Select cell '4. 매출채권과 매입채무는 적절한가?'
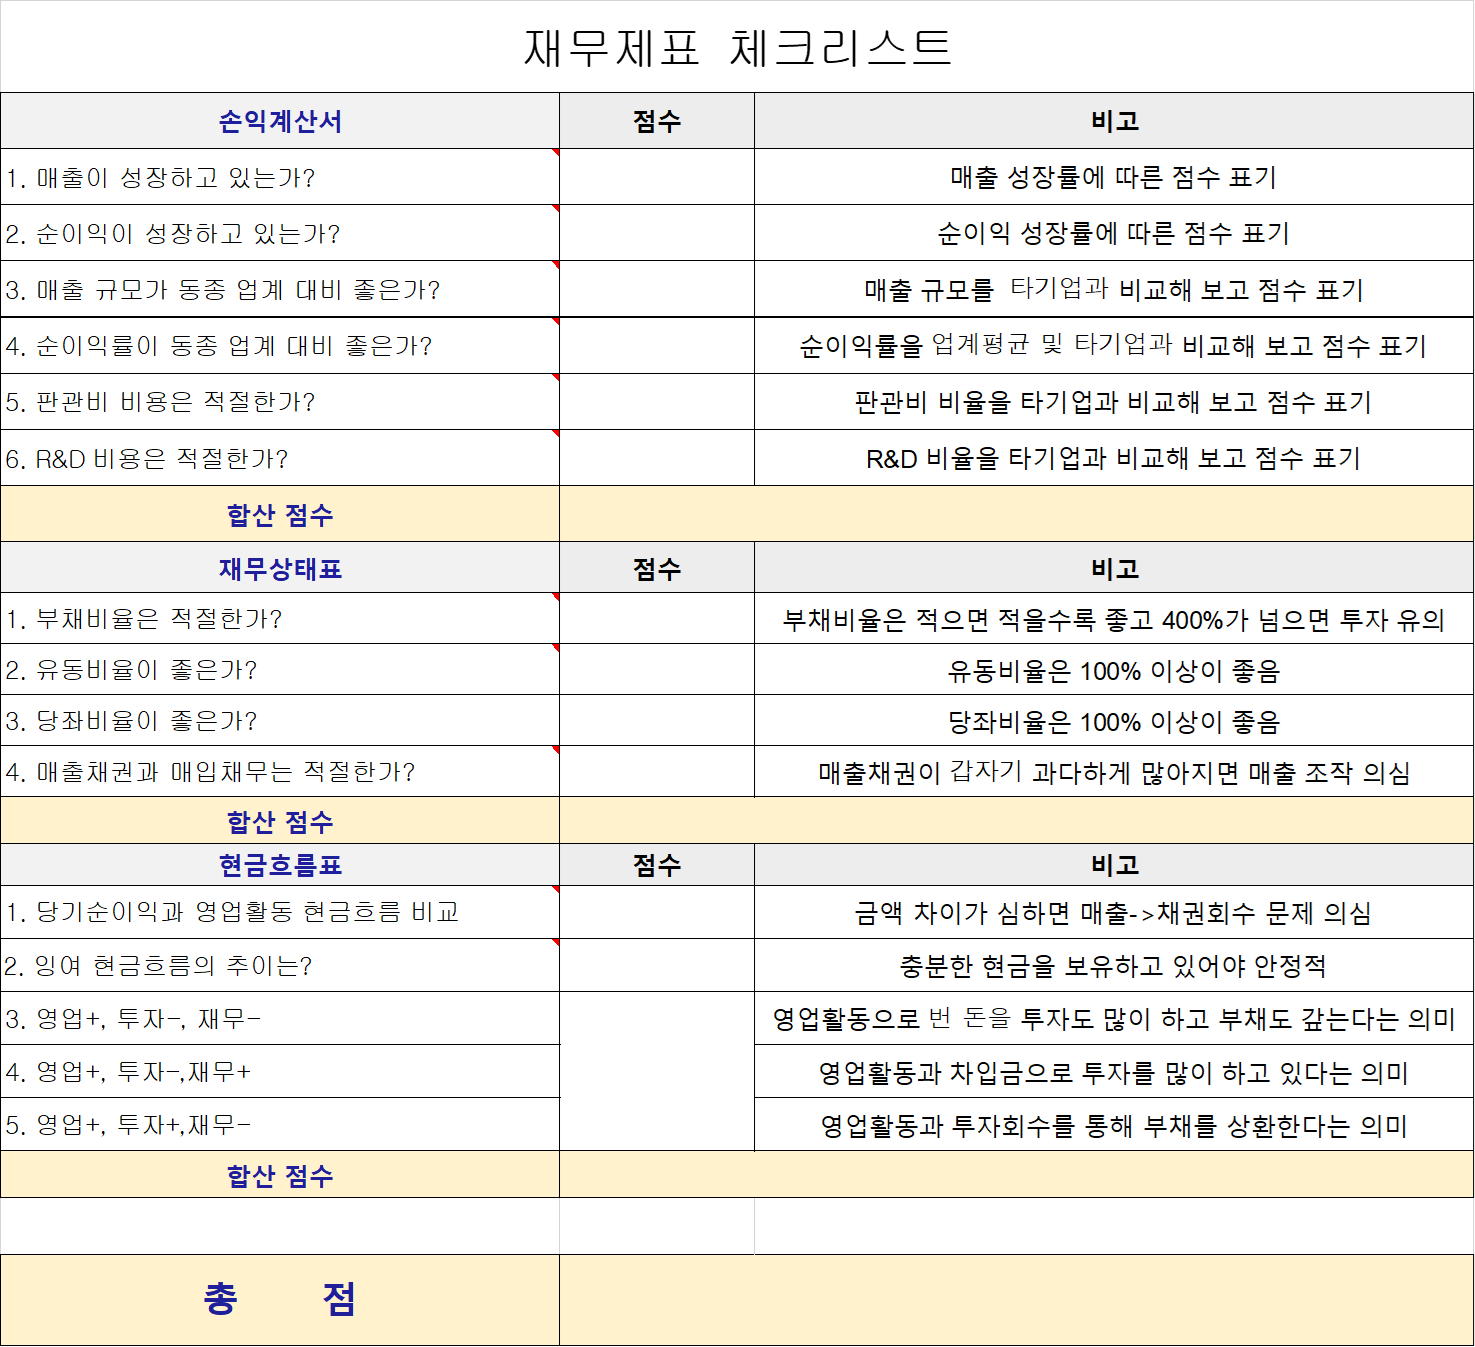 click(x=280, y=772)
